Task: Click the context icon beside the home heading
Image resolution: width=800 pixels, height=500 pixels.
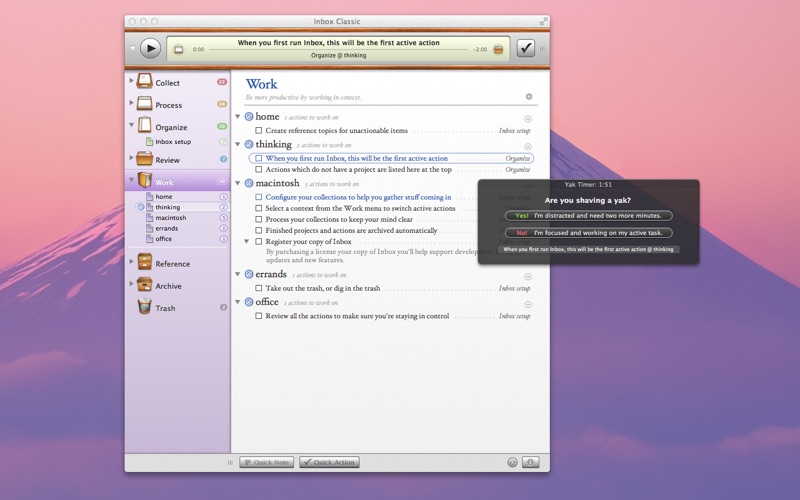Action: 249,117
